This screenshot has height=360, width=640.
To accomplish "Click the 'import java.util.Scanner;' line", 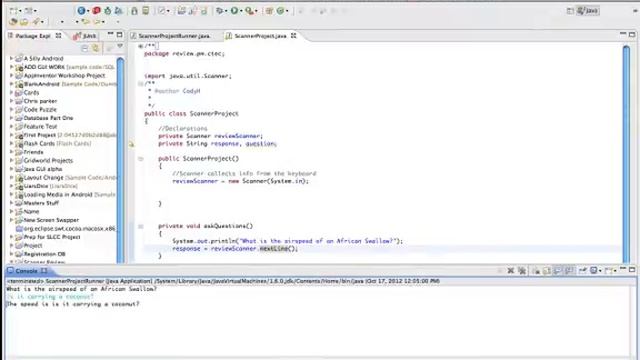I will (x=188, y=76).
